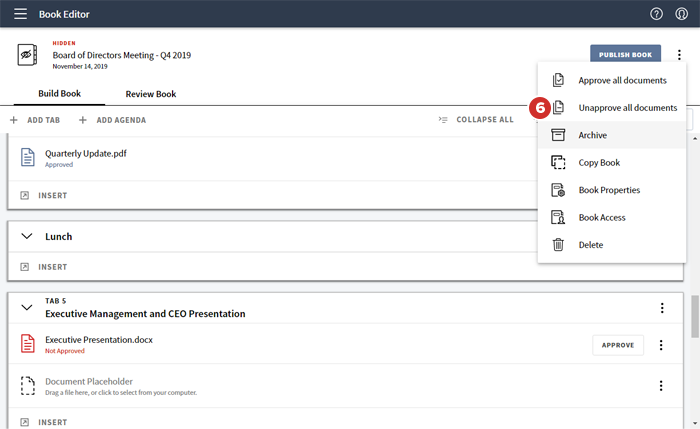
Task: Click the help question mark icon
Action: tap(656, 14)
